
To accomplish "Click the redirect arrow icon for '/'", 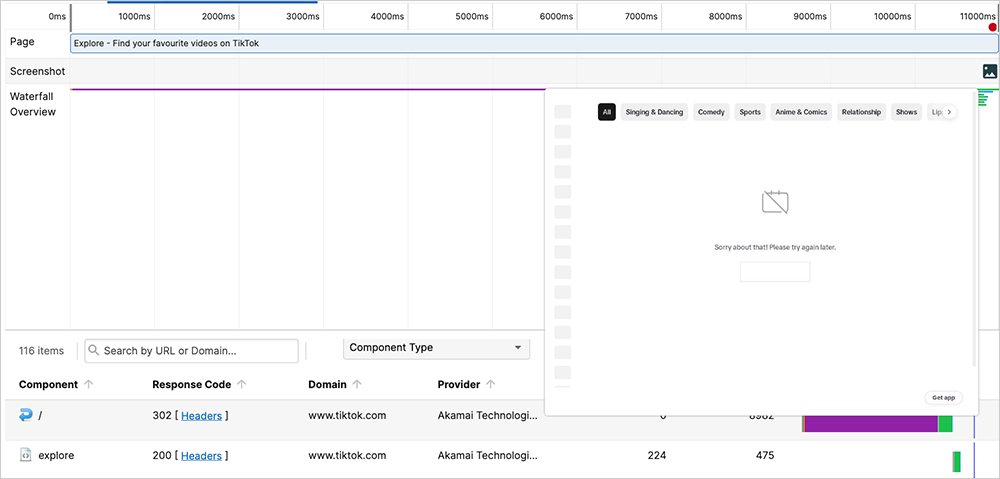I will click(26, 415).
